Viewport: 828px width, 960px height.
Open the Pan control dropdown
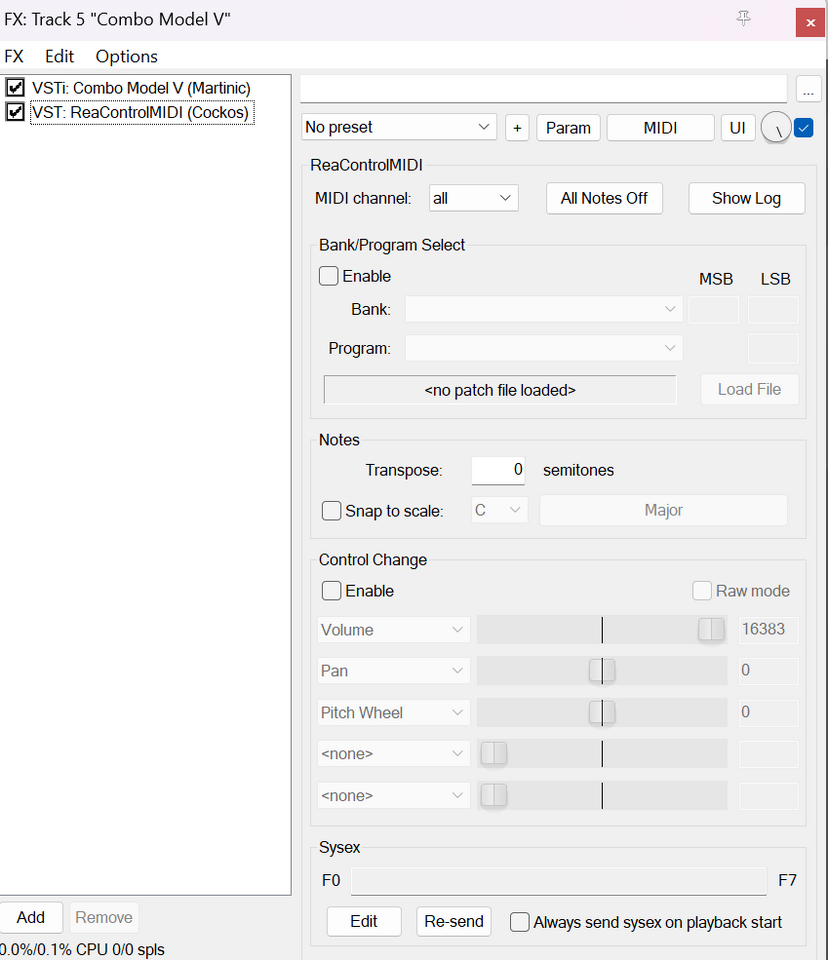[x=394, y=671]
